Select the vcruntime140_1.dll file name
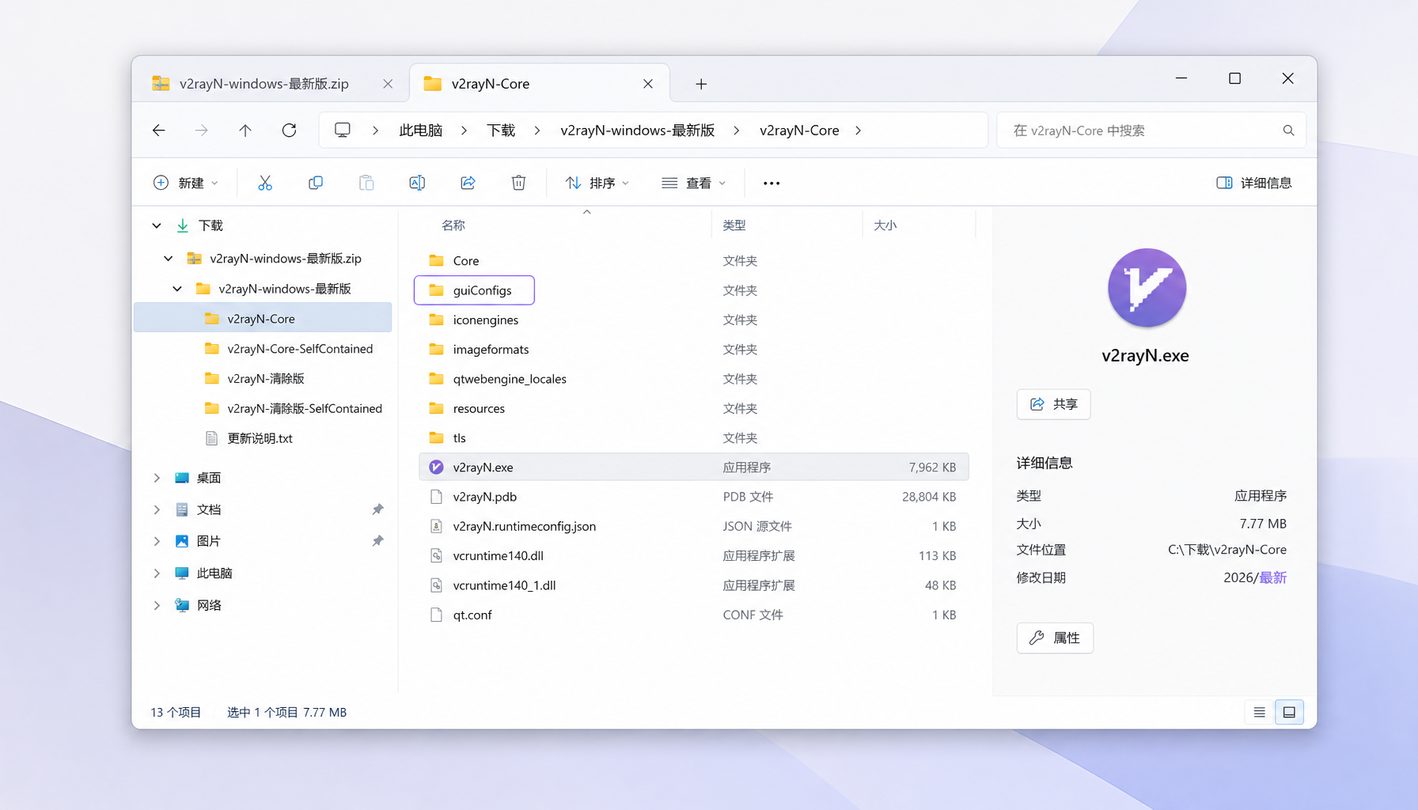Screen dimensions: 1418x810 504,585
